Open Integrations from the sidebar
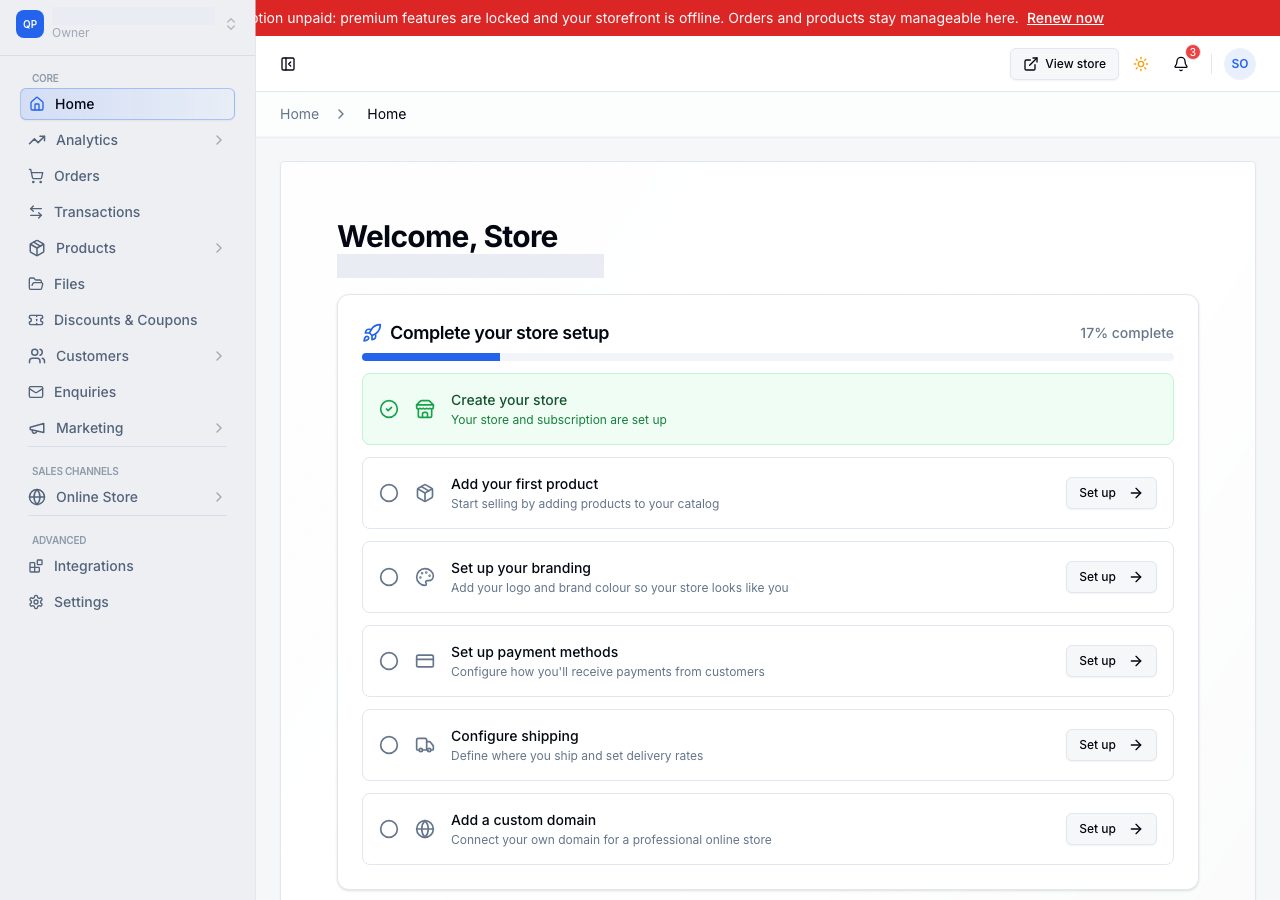Image resolution: width=1280 pixels, height=900 pixels. coord(127,566)
